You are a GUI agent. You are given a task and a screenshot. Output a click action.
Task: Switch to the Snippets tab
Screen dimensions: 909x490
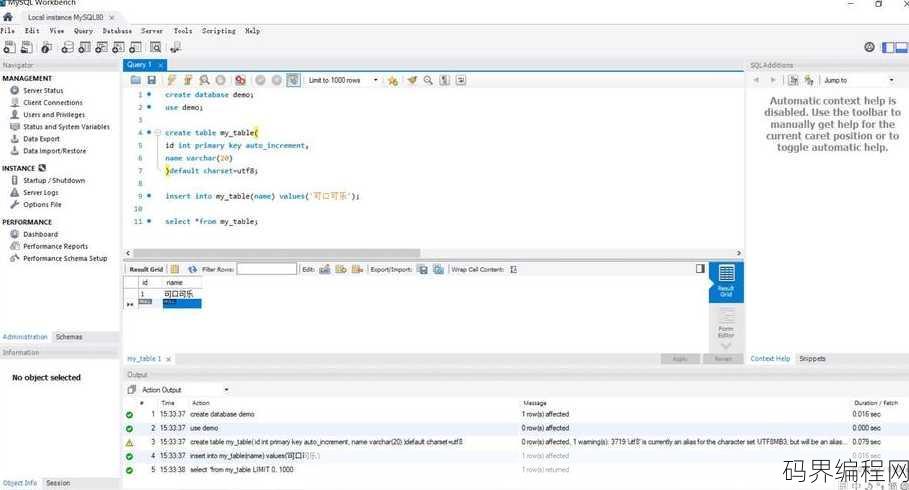pos(812,359)
